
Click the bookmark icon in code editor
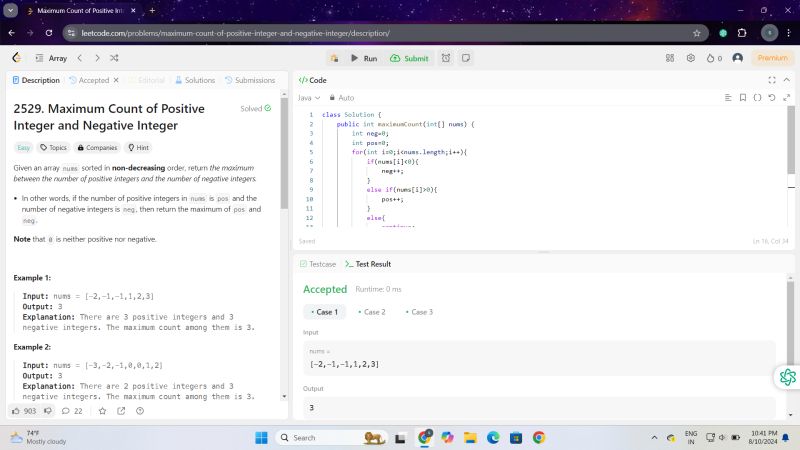743,97
